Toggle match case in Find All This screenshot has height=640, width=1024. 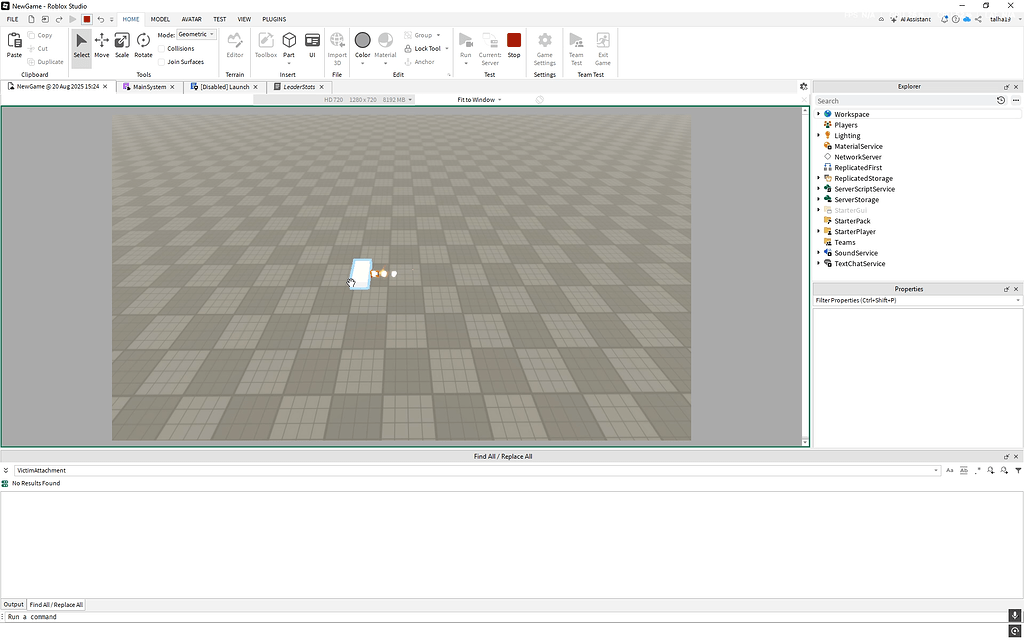(x=950, y=470)
